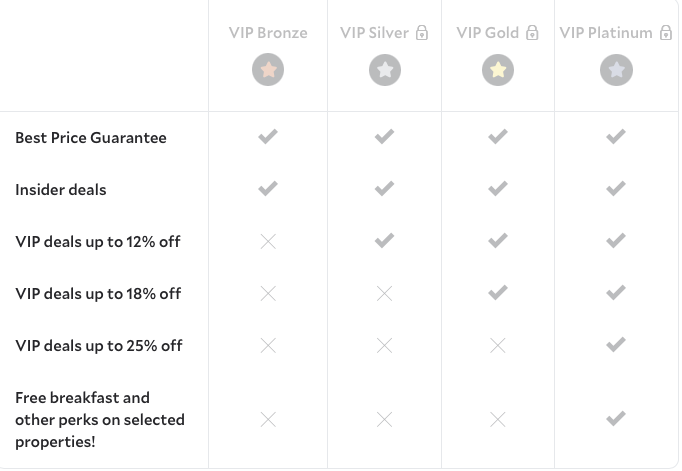Click the Insider deals row label
The image size is (682, 471).
tap(61, 190)
